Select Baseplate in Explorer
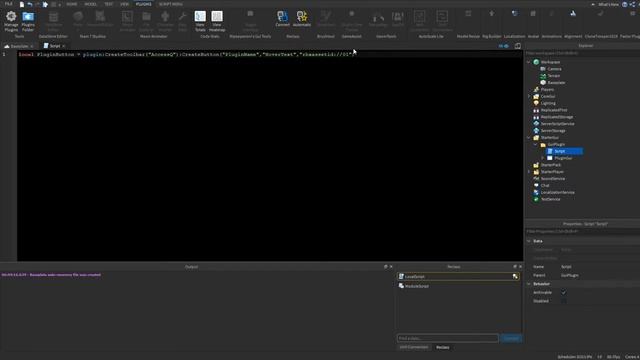 [x=556, y=83]
